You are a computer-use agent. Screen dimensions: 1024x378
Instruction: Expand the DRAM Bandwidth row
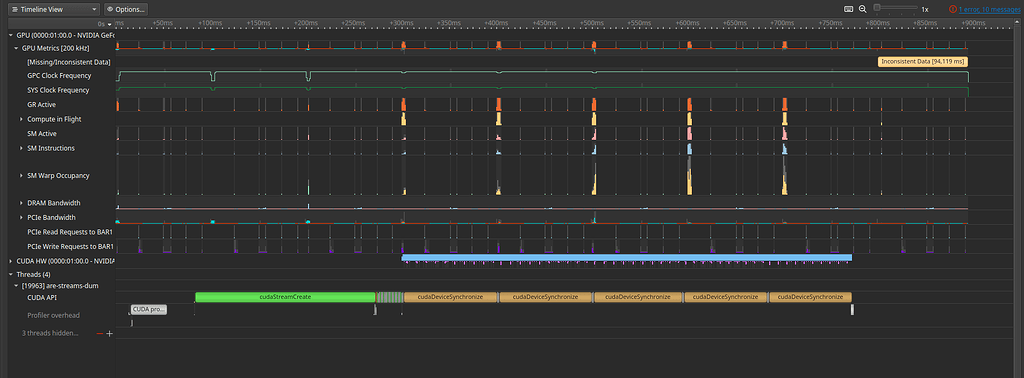[22, 203]
